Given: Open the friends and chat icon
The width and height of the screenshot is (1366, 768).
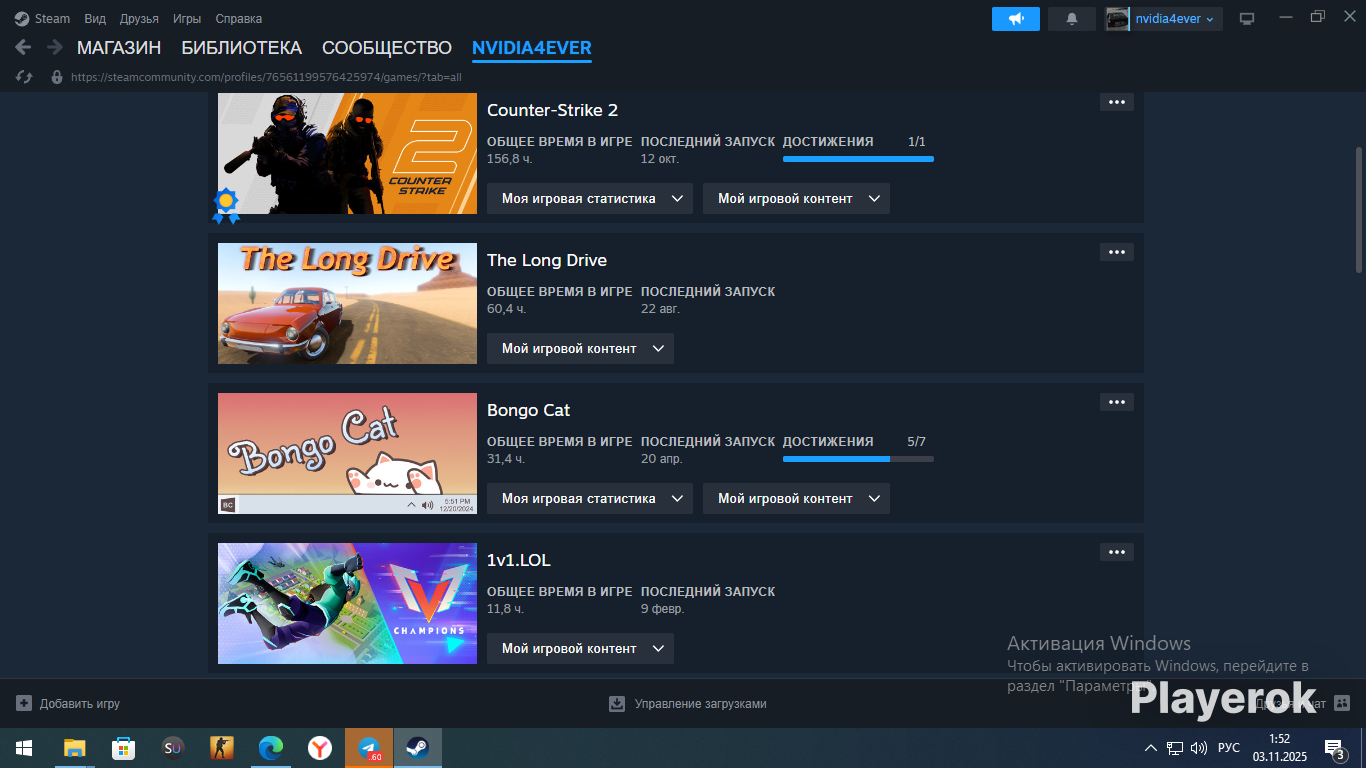Looking at the screenshot, I should point(1342,704).
